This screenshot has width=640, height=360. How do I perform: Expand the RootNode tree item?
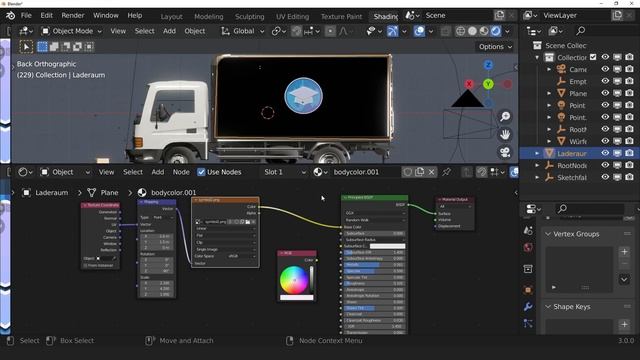pyautogui.click(x=537, y=165)
